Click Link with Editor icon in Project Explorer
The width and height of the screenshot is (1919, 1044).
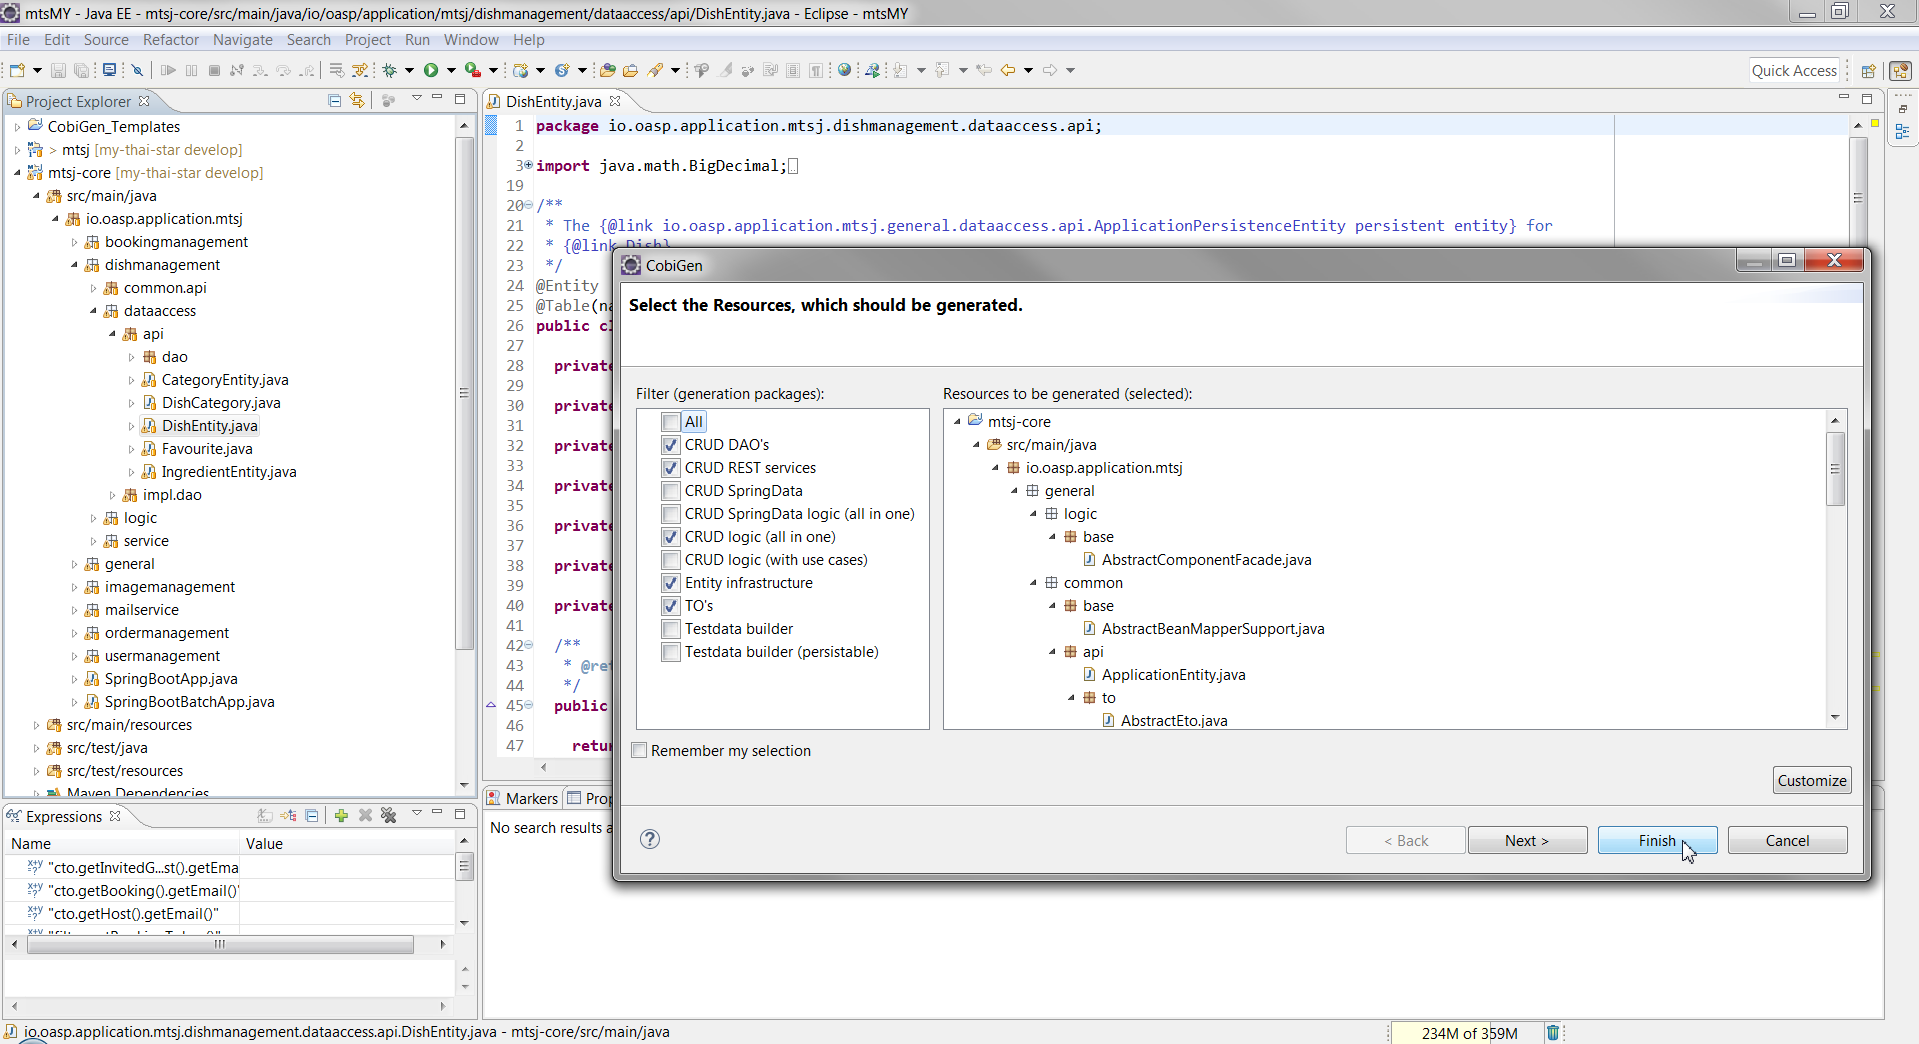tap(357, 100)
